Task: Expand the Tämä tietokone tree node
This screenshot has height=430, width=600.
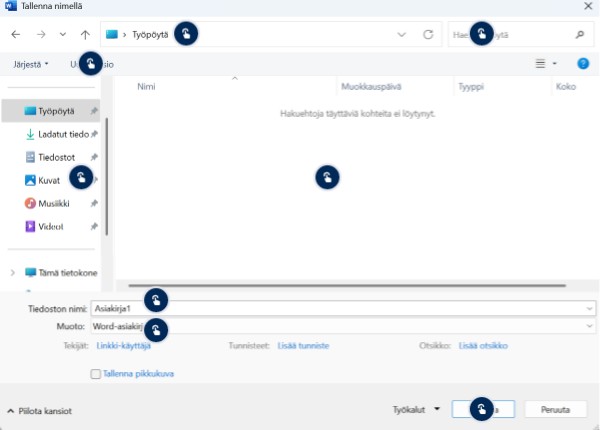Action: click(13, 272)
